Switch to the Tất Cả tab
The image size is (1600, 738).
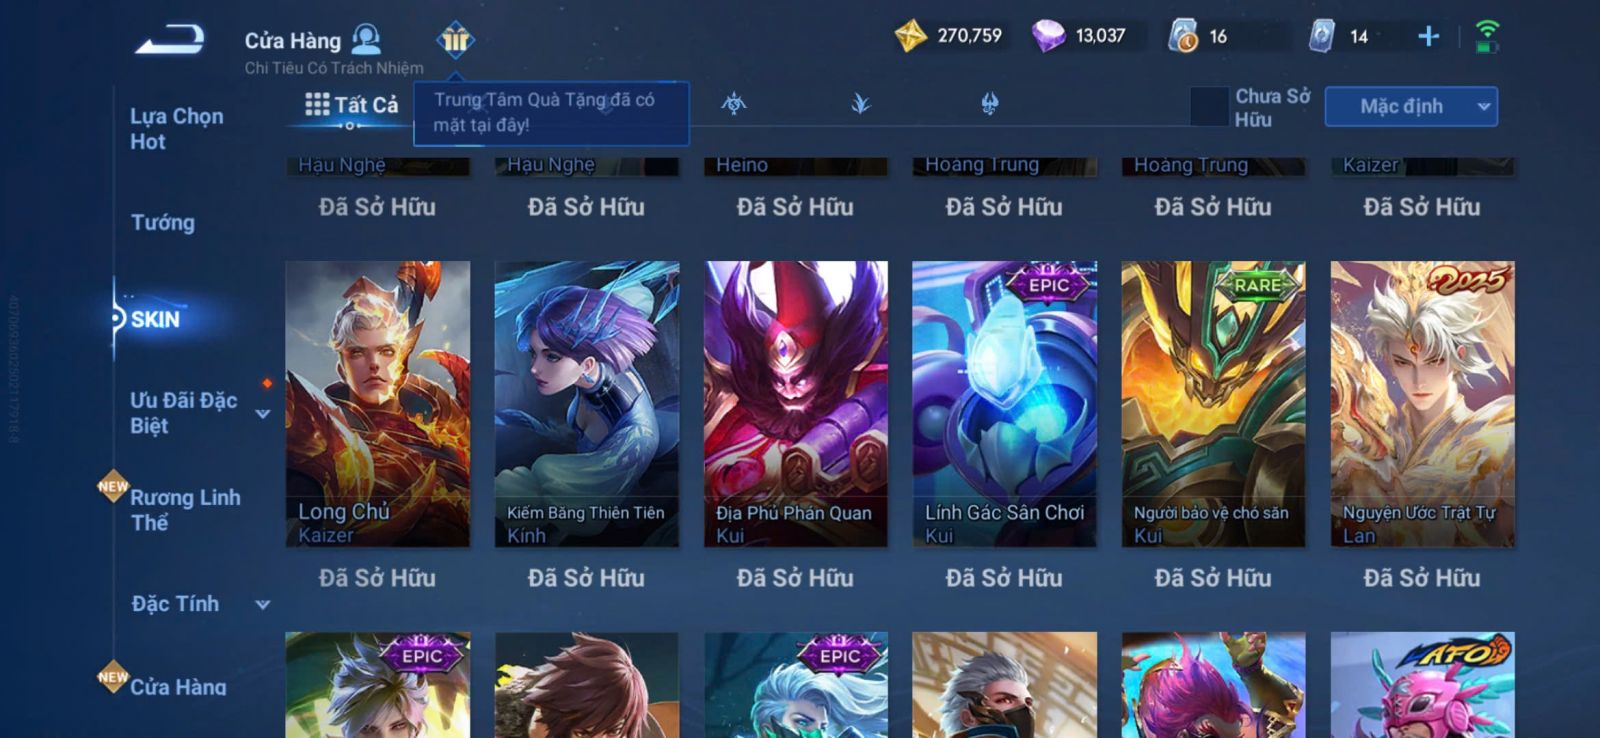pyautogui.click(x=352, y=104)
